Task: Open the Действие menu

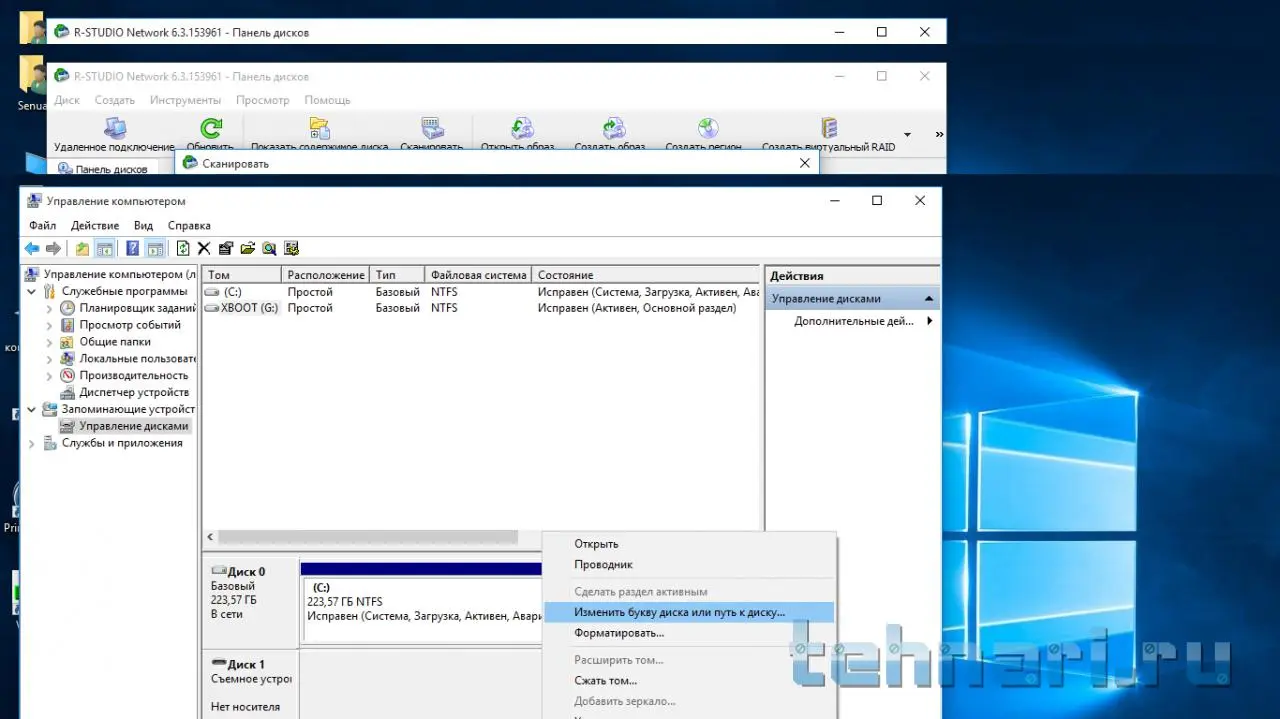Action: tap(95, 226)
